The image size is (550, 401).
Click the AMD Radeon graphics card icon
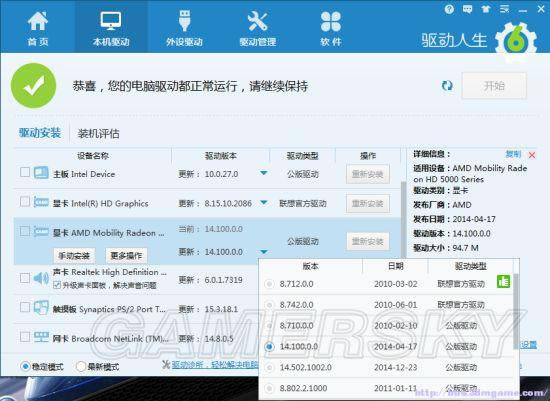coord(41,231)
